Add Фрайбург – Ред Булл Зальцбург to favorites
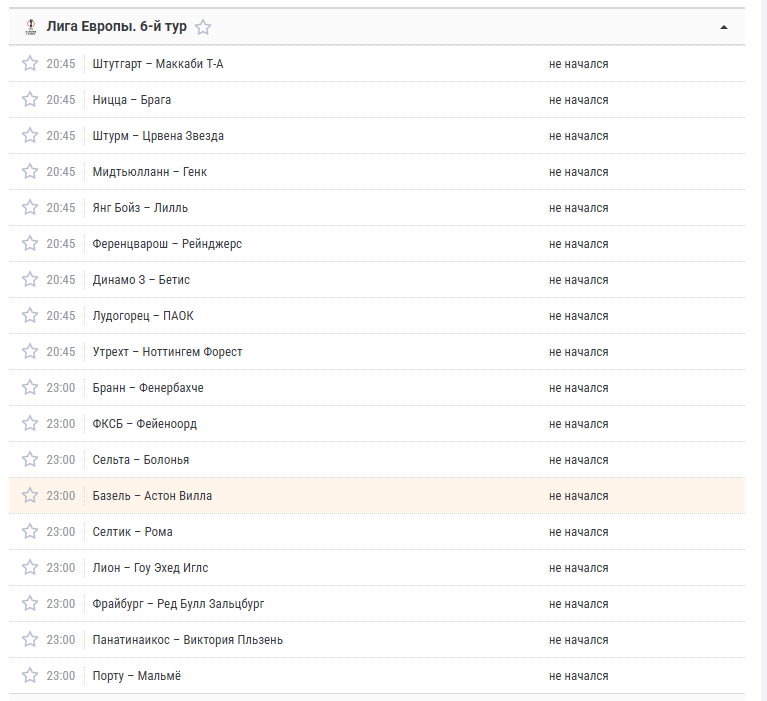The height and width of the screenshot is (701, 767). point(30,603)
